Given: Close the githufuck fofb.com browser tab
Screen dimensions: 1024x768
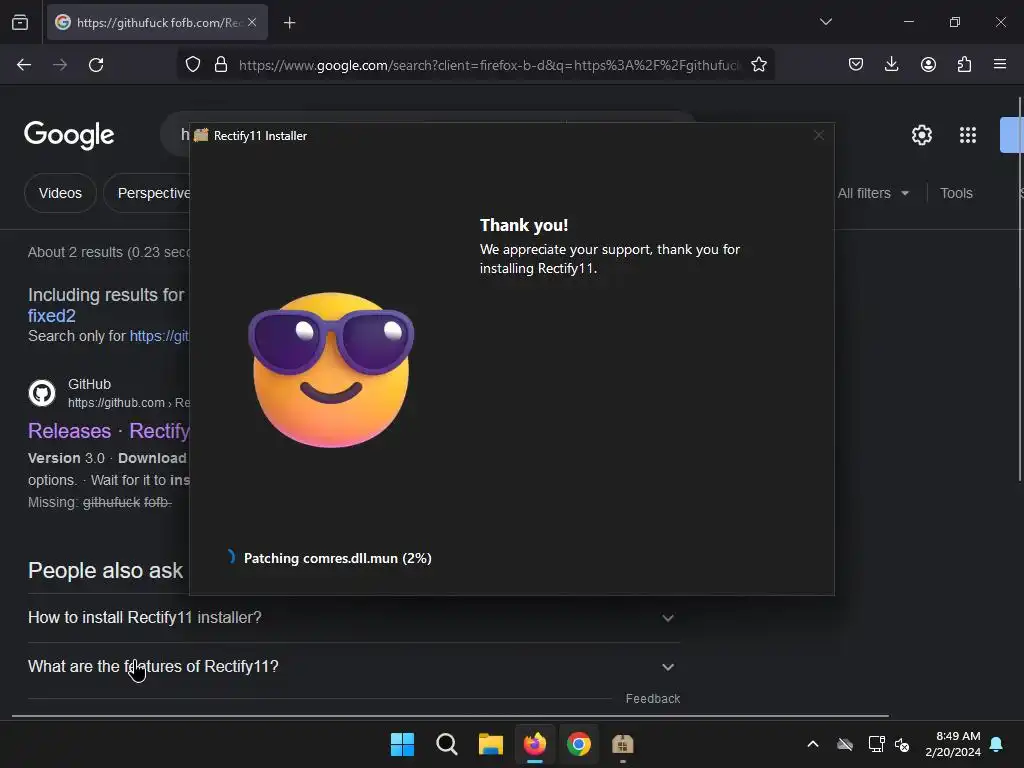Looking at the screenshot, I should click(252, 22).
